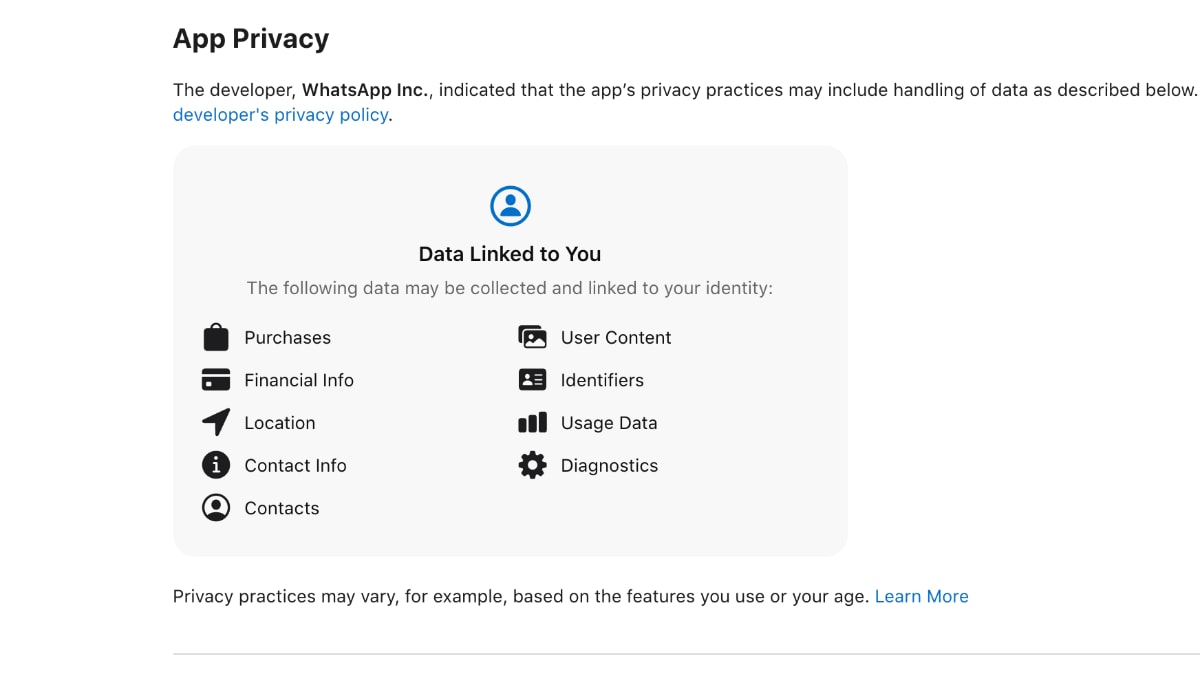Click the Financial Info credit card icon
The height and width of the screenshot is (675, 1200).
tap(216, 380)
